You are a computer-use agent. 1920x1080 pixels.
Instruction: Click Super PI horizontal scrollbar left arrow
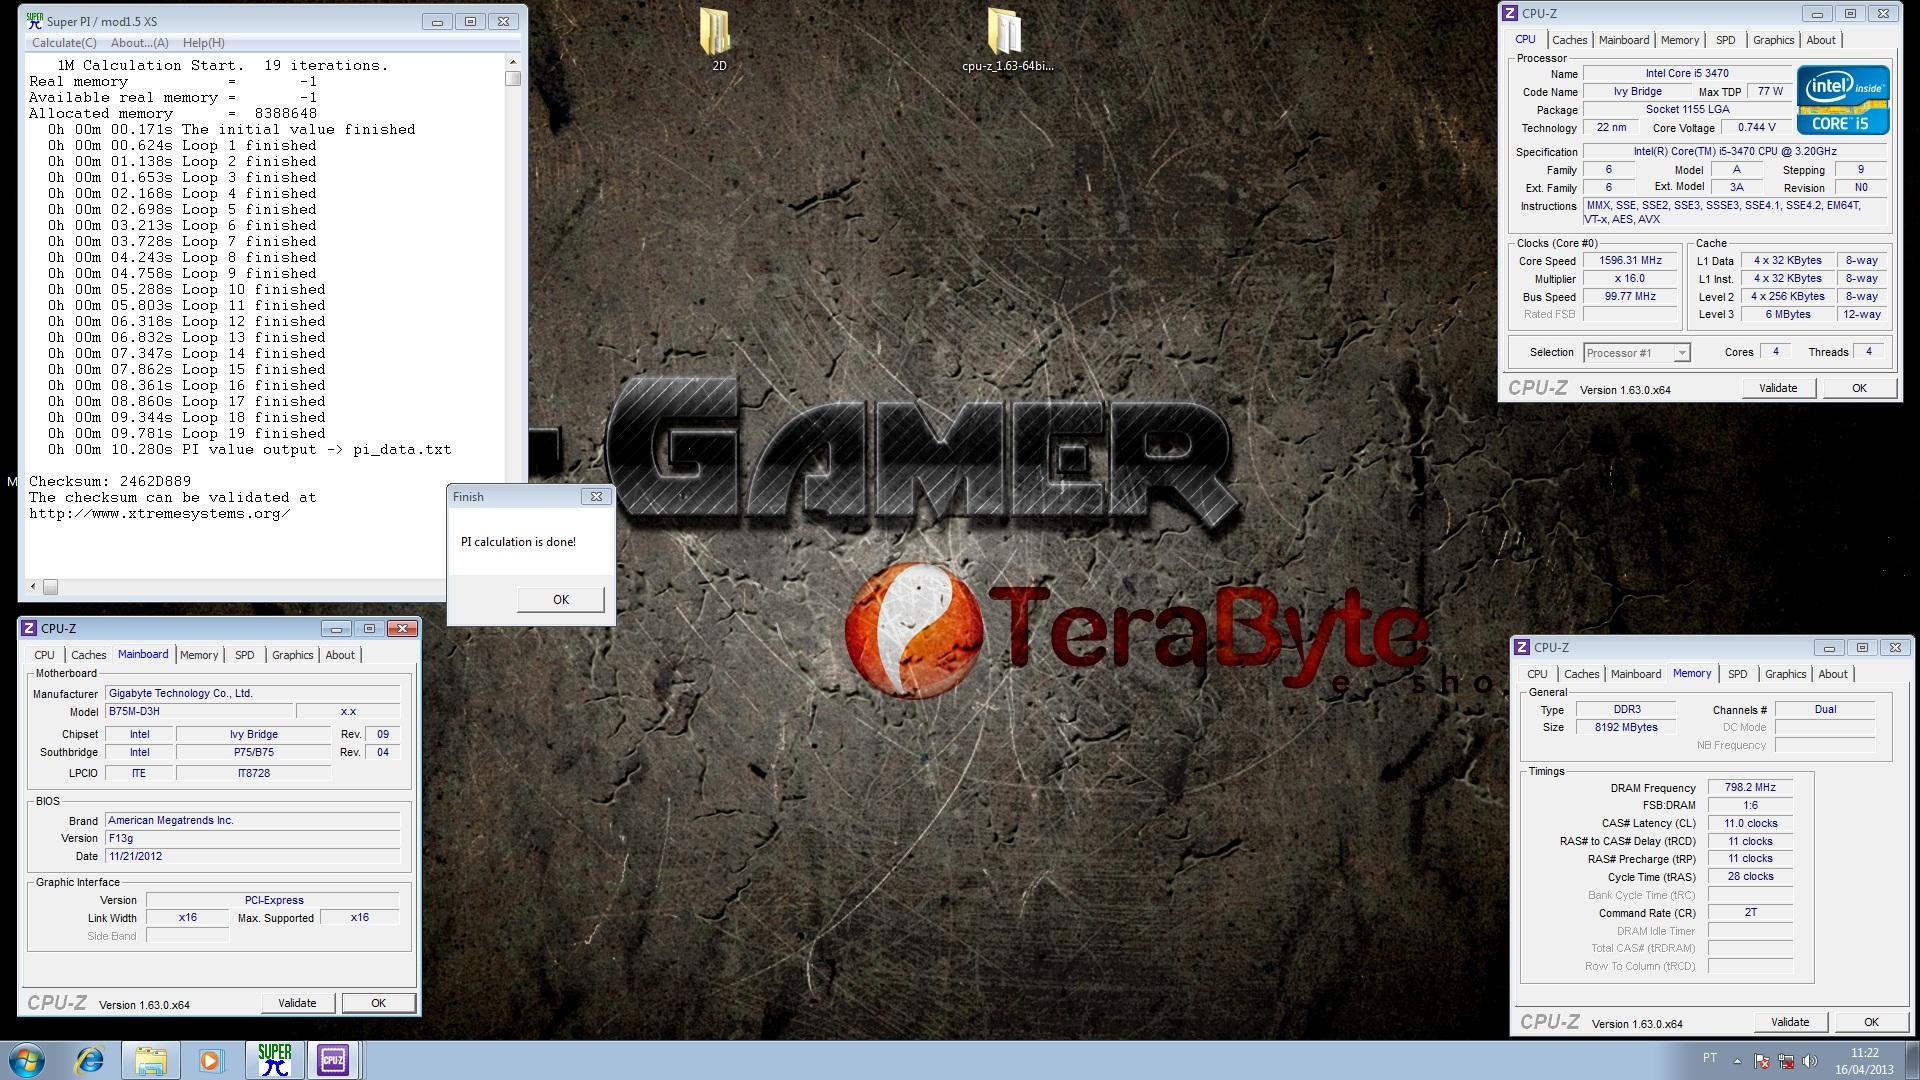[x=33, y=587]
